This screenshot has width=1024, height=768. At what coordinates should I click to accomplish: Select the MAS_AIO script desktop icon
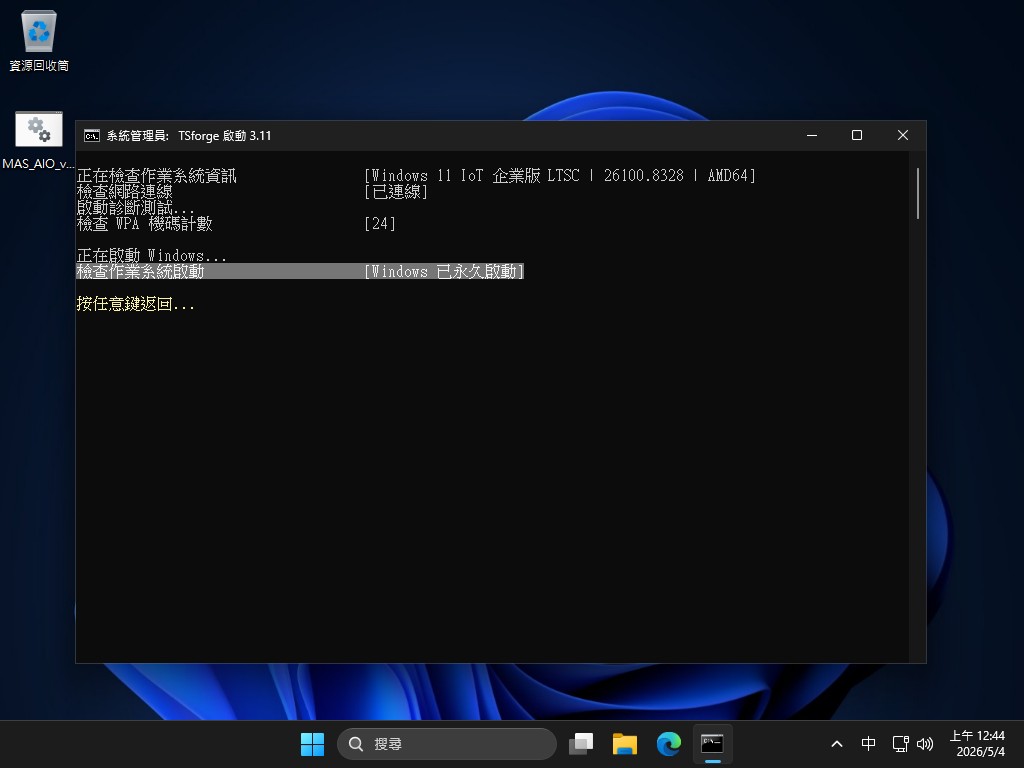coord(39,140)
